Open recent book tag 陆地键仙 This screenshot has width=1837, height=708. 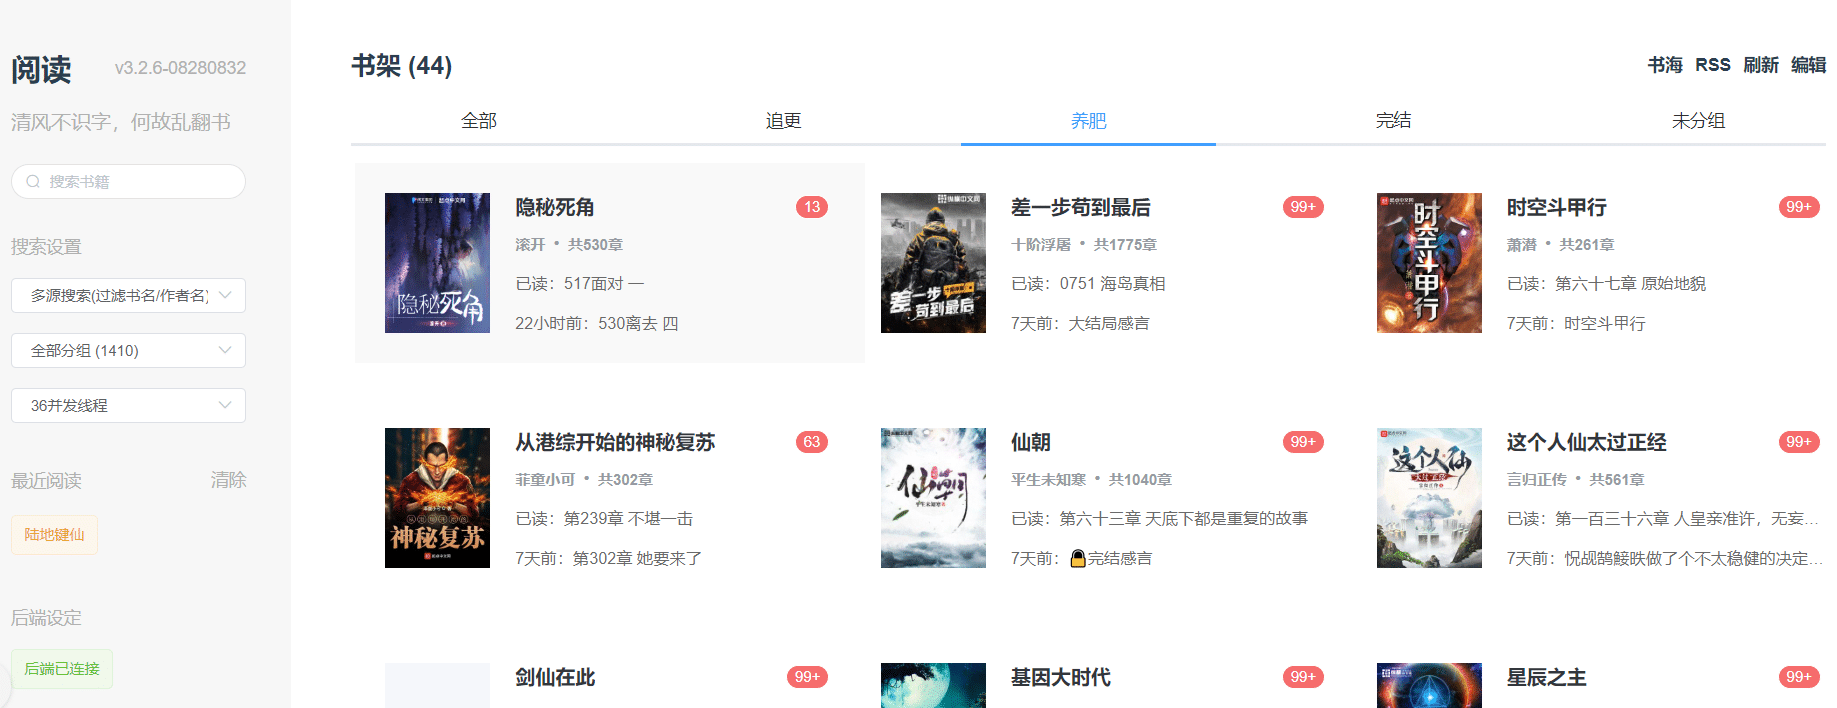54,535
